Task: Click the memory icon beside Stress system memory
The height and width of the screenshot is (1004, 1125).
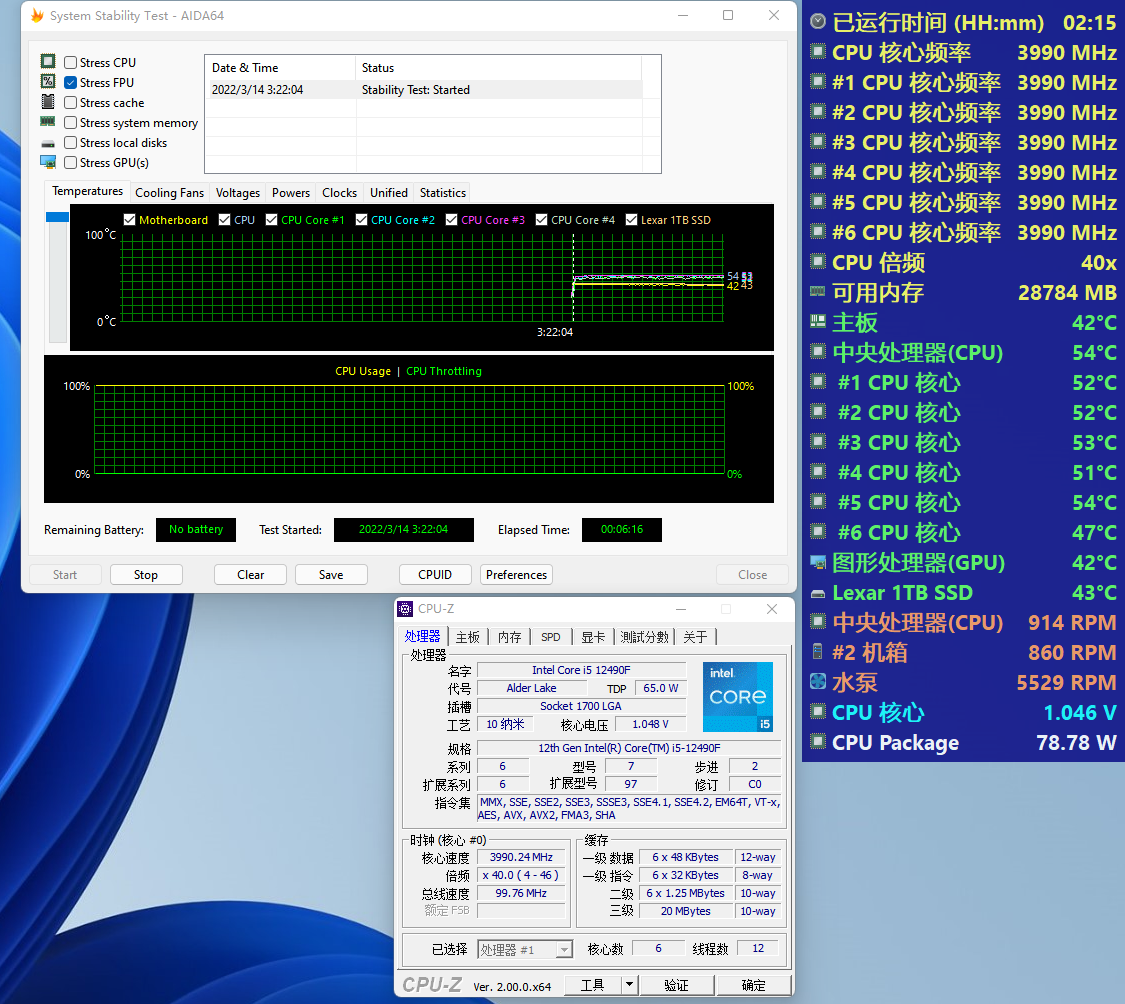Action: coord(47,122)
